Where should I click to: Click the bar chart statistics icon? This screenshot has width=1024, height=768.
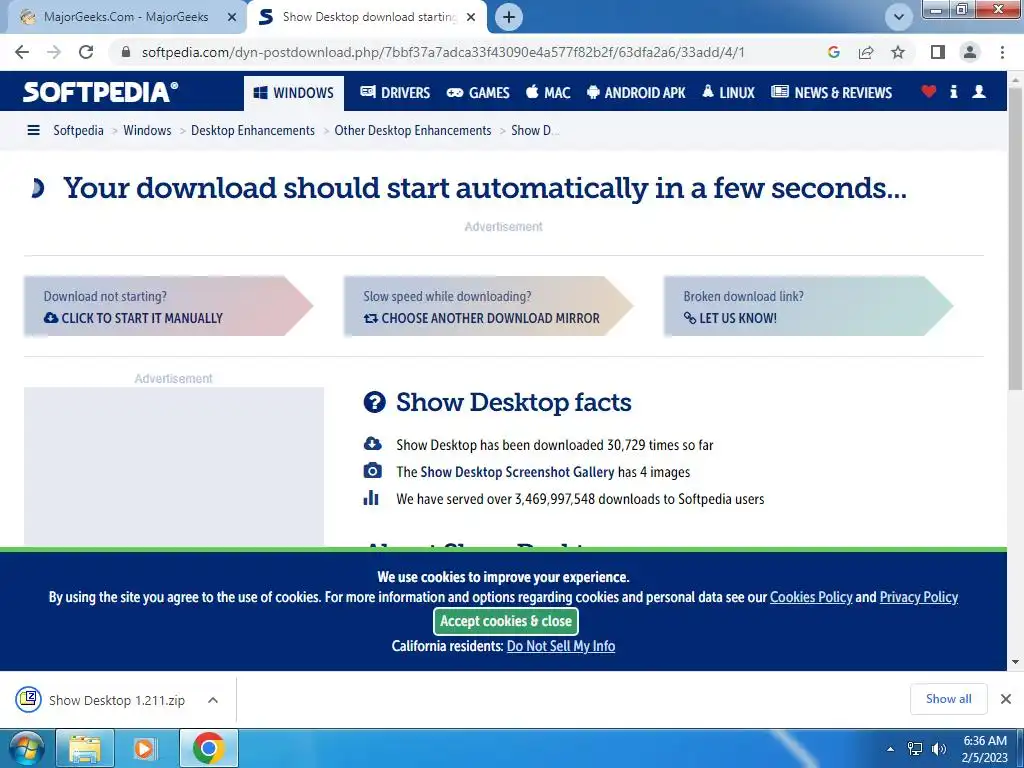[x=371, y=498]
